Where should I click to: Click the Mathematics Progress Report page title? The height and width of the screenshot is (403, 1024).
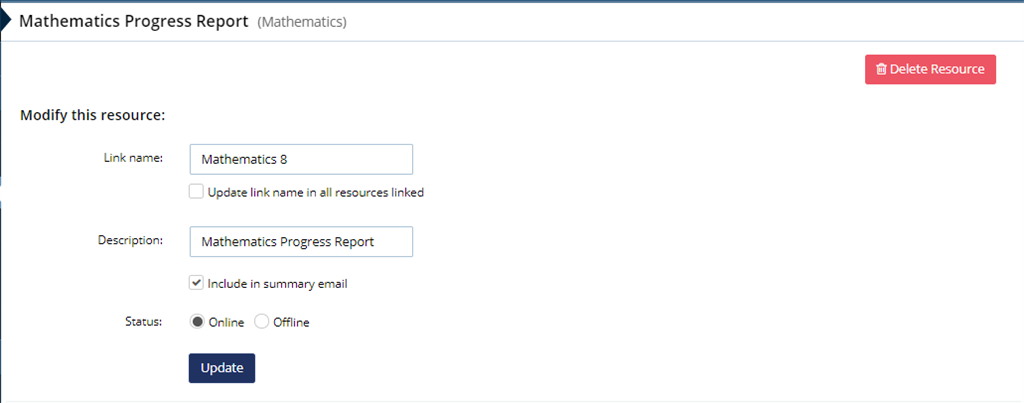click(134, 21)
